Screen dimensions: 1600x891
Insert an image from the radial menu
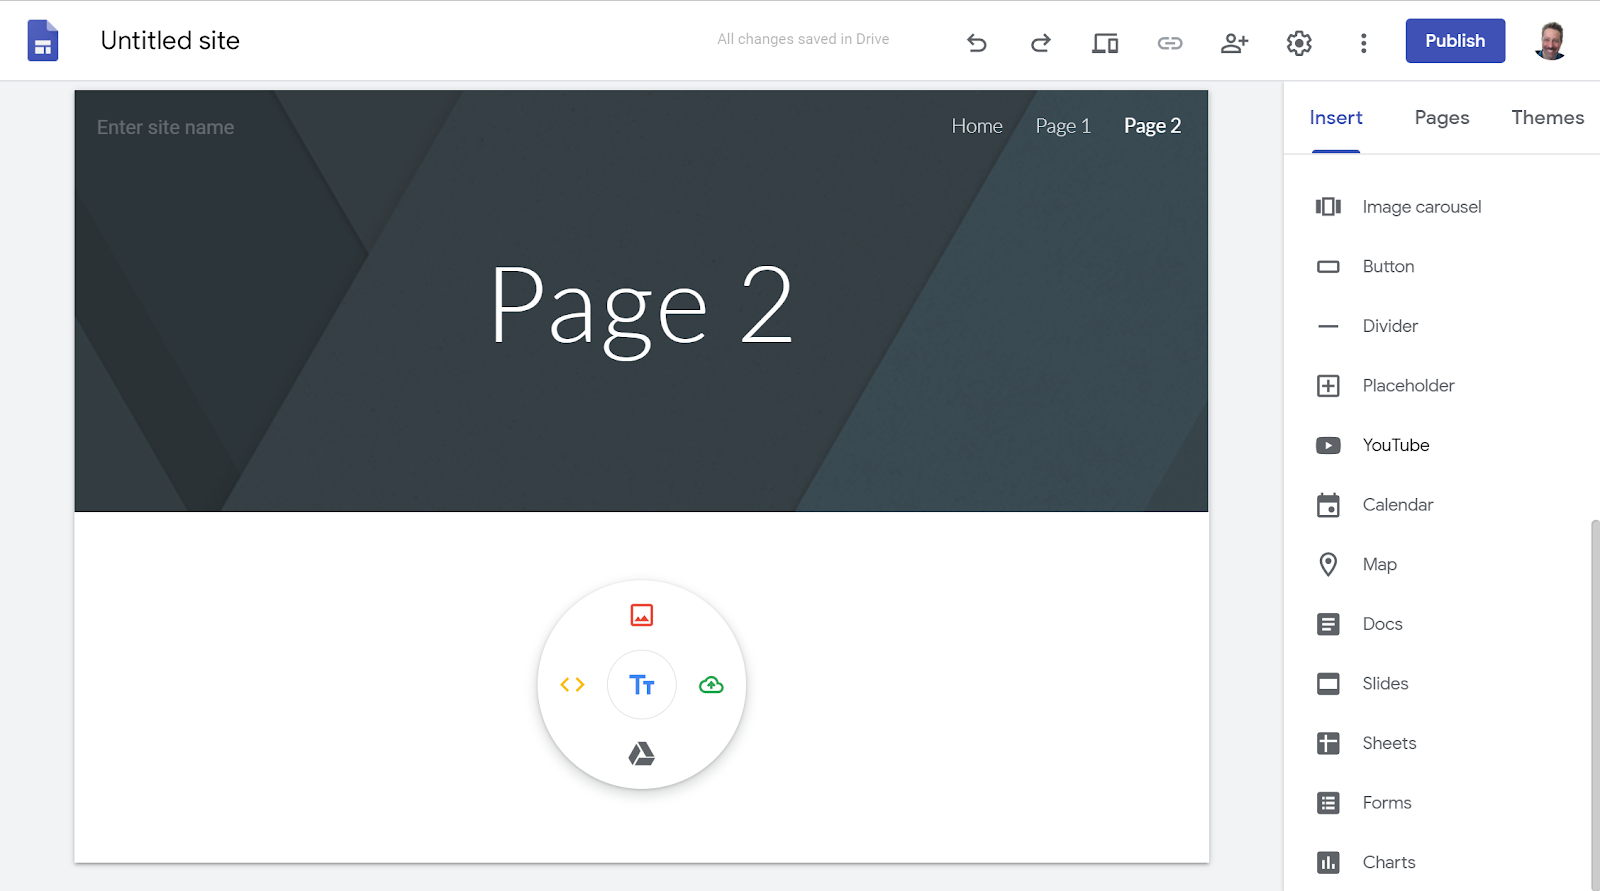click(x=642, y=615)
